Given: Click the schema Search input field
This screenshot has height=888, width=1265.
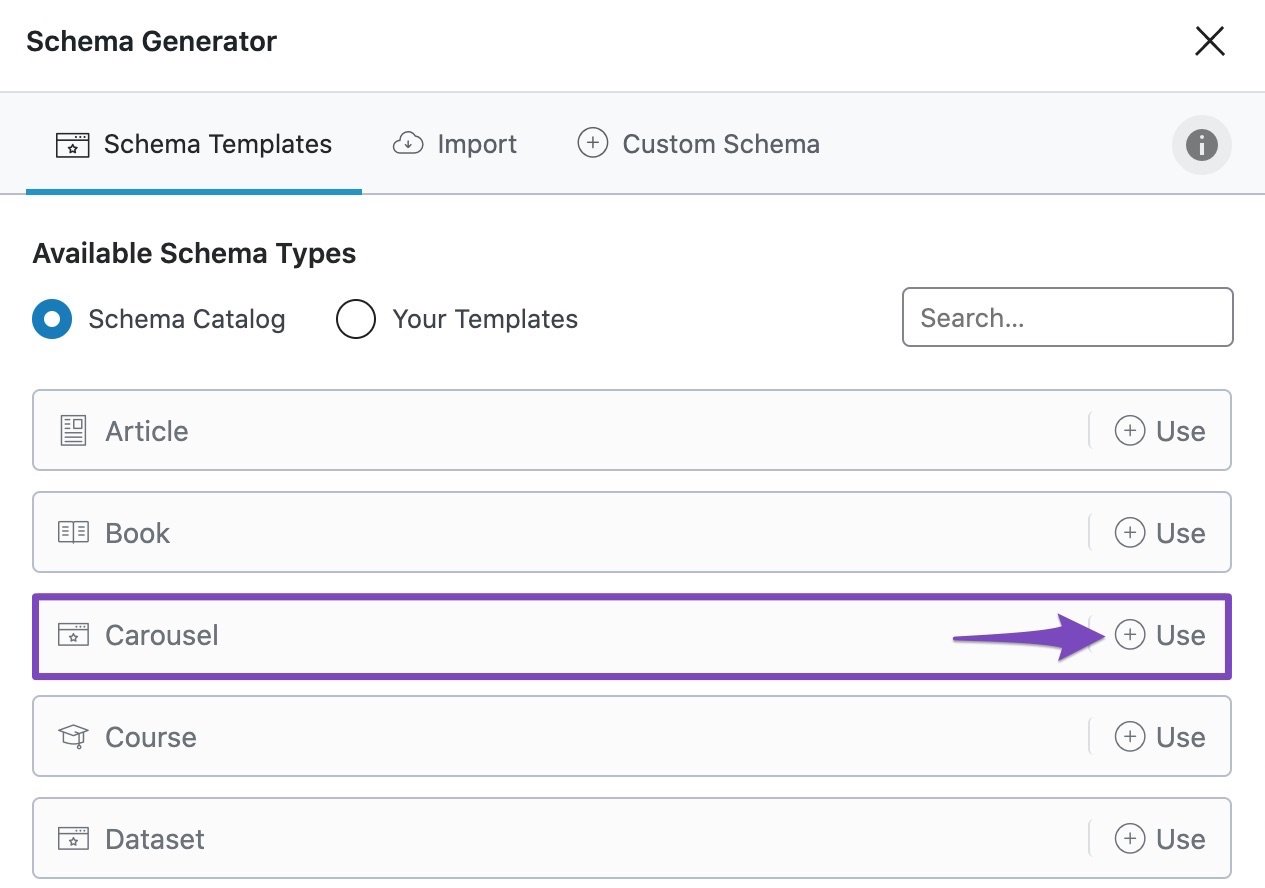Looking at the screenshot, I should 1067,318.
